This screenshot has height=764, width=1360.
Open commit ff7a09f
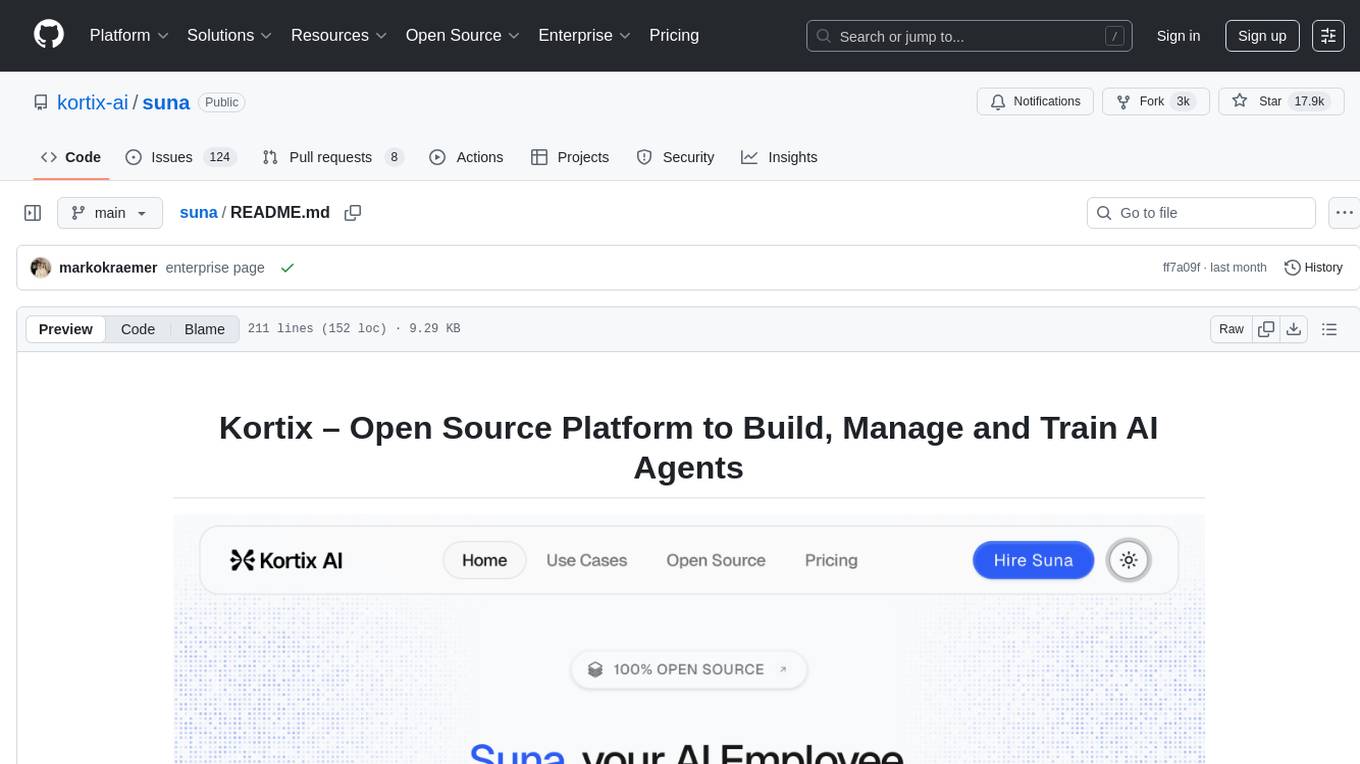click(1182, 268)
